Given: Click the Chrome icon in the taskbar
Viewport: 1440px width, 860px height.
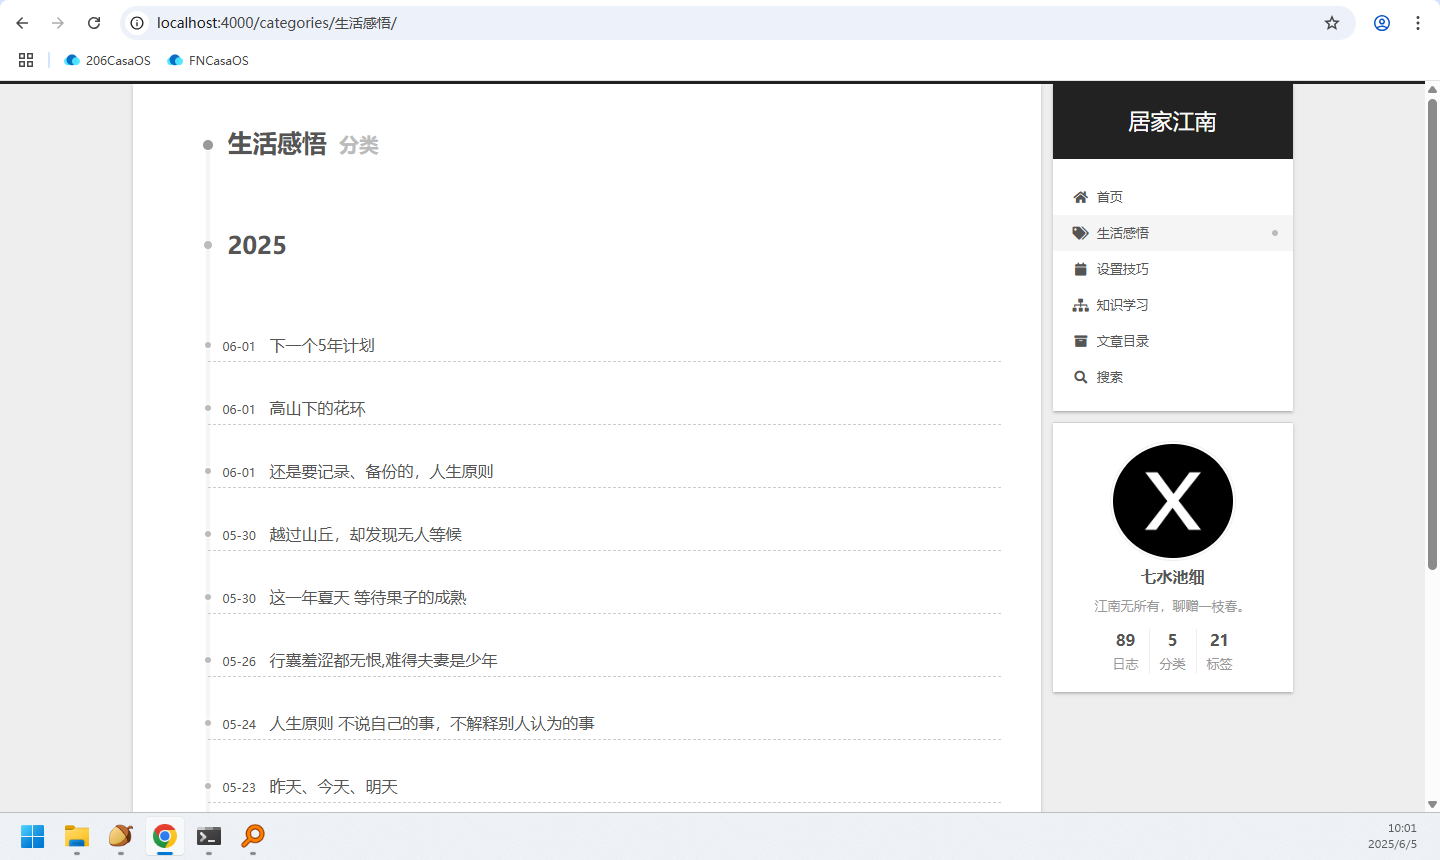Looking at the screenshot, I should [x=165, y=836].
